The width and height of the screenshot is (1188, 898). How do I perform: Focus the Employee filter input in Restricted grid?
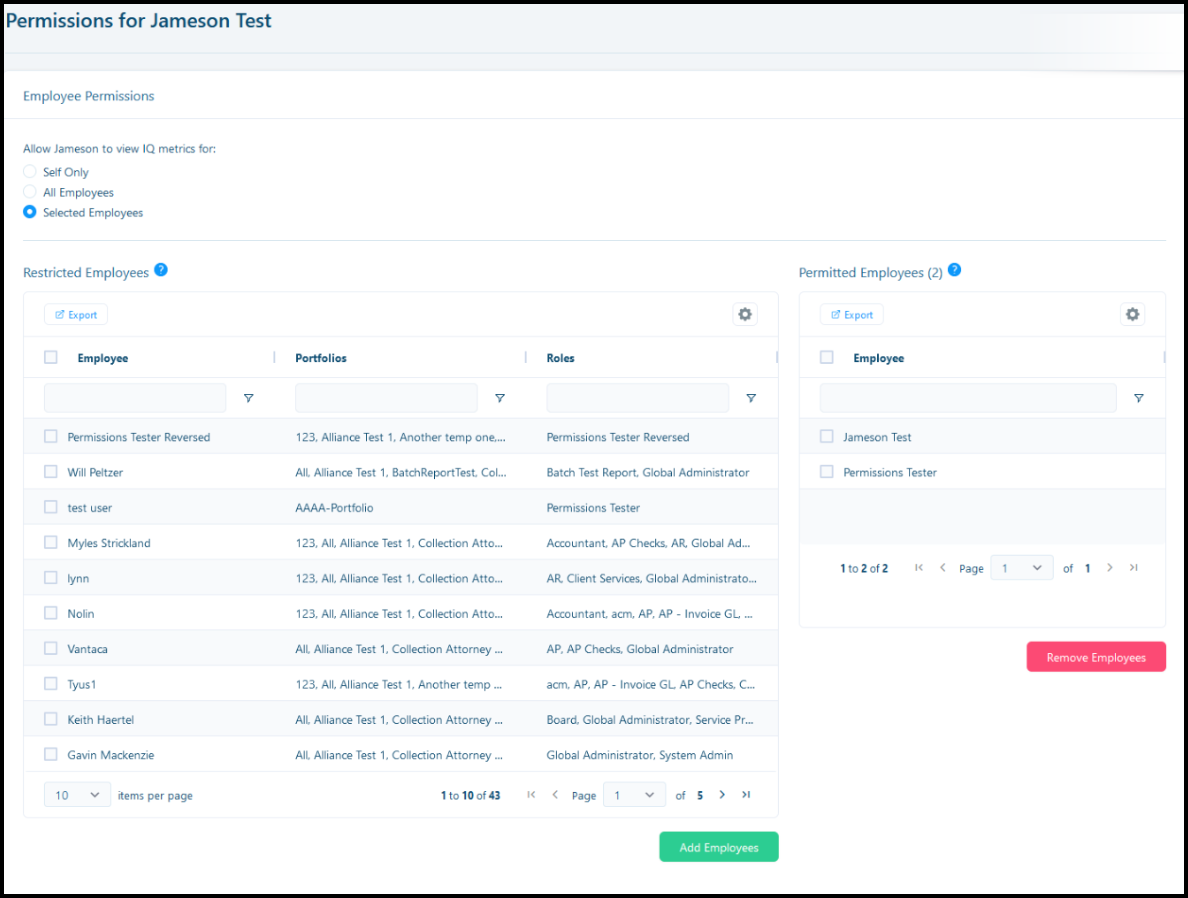tap(135, 398)
